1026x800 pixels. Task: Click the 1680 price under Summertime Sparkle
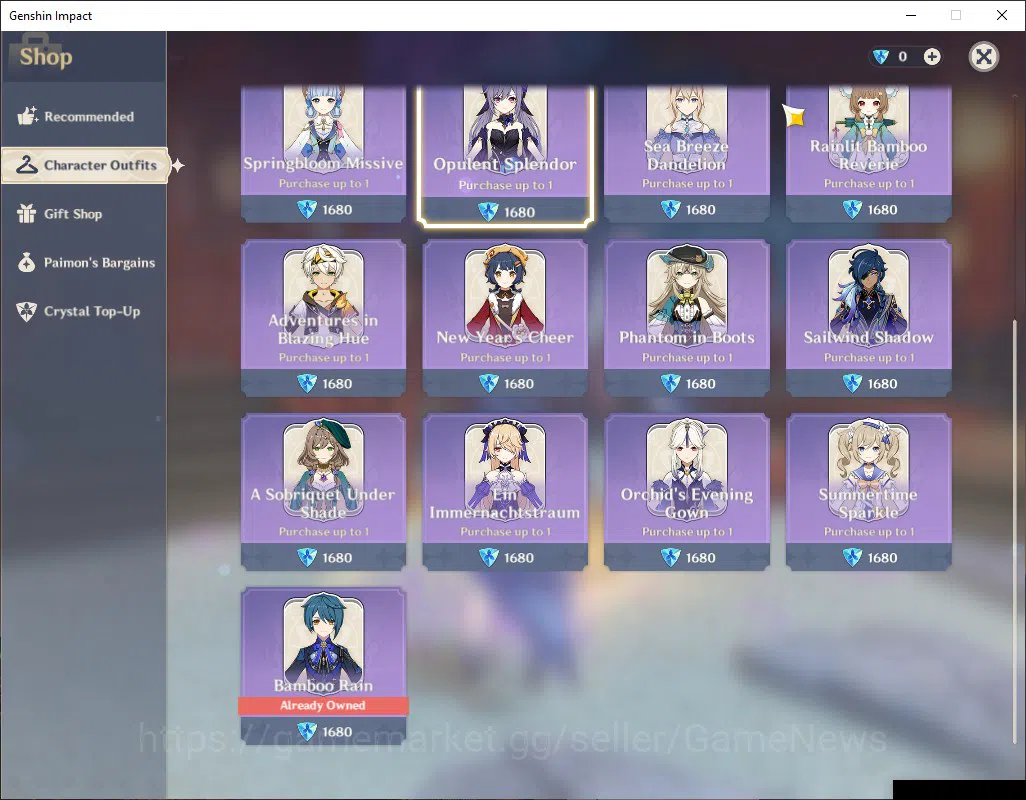(x=882, y=558)
